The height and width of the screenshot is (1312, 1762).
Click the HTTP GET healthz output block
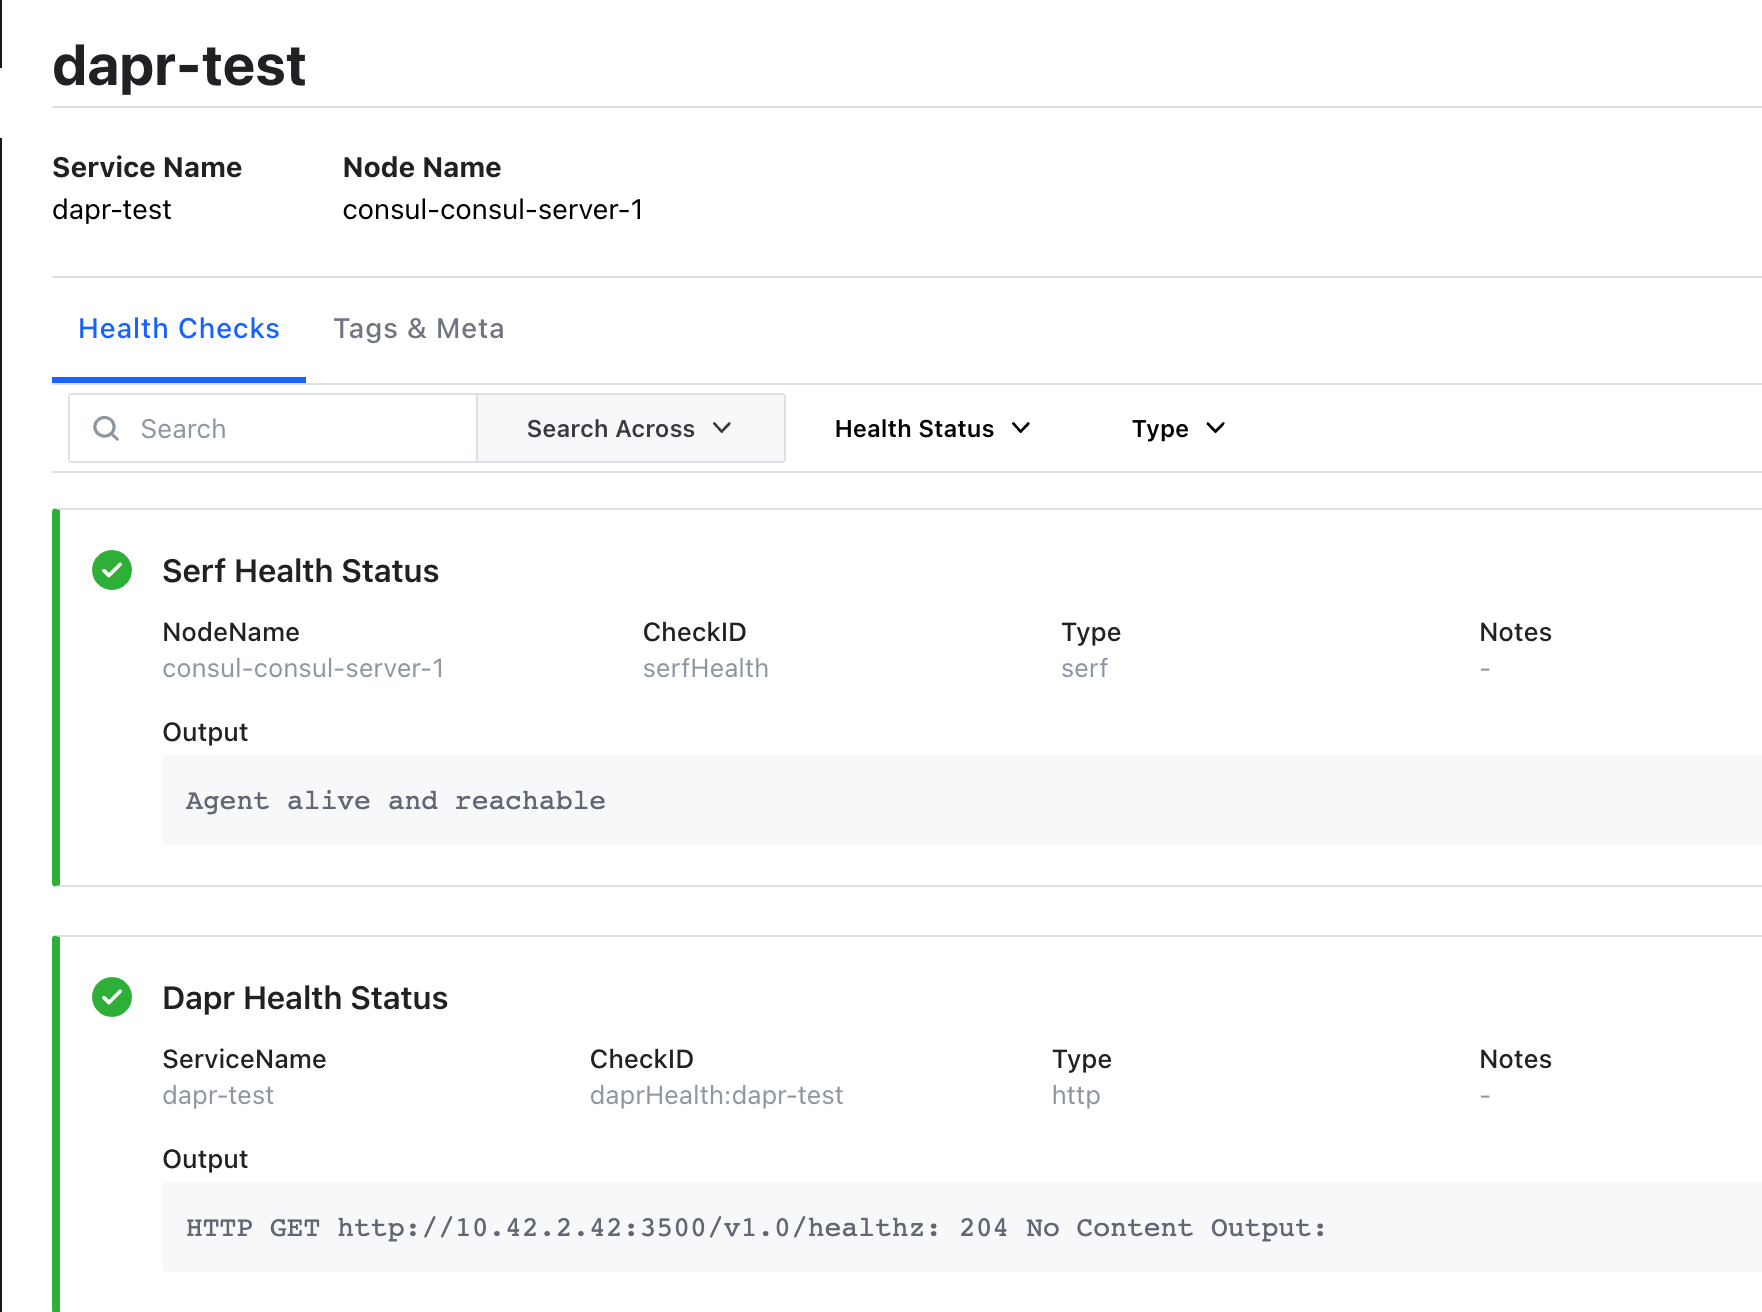tap(755, 1227)
